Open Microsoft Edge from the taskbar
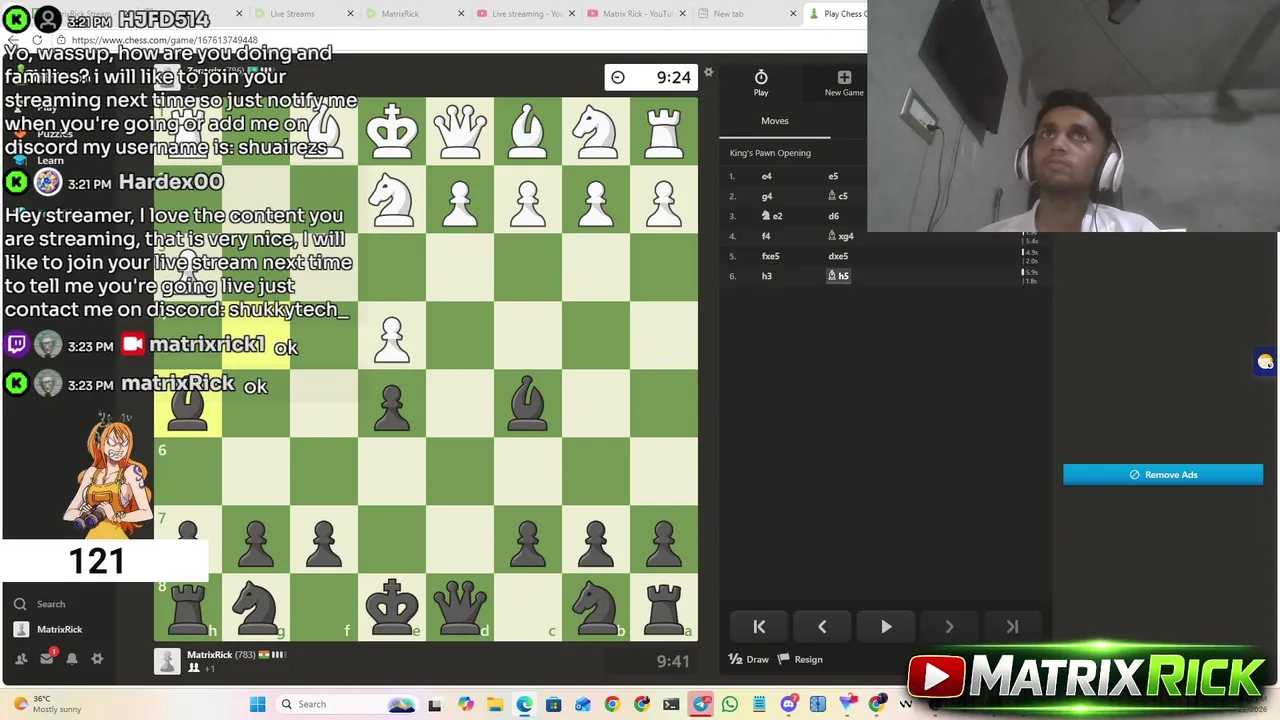Screen dimensions: 1280x720 (524, 705)
